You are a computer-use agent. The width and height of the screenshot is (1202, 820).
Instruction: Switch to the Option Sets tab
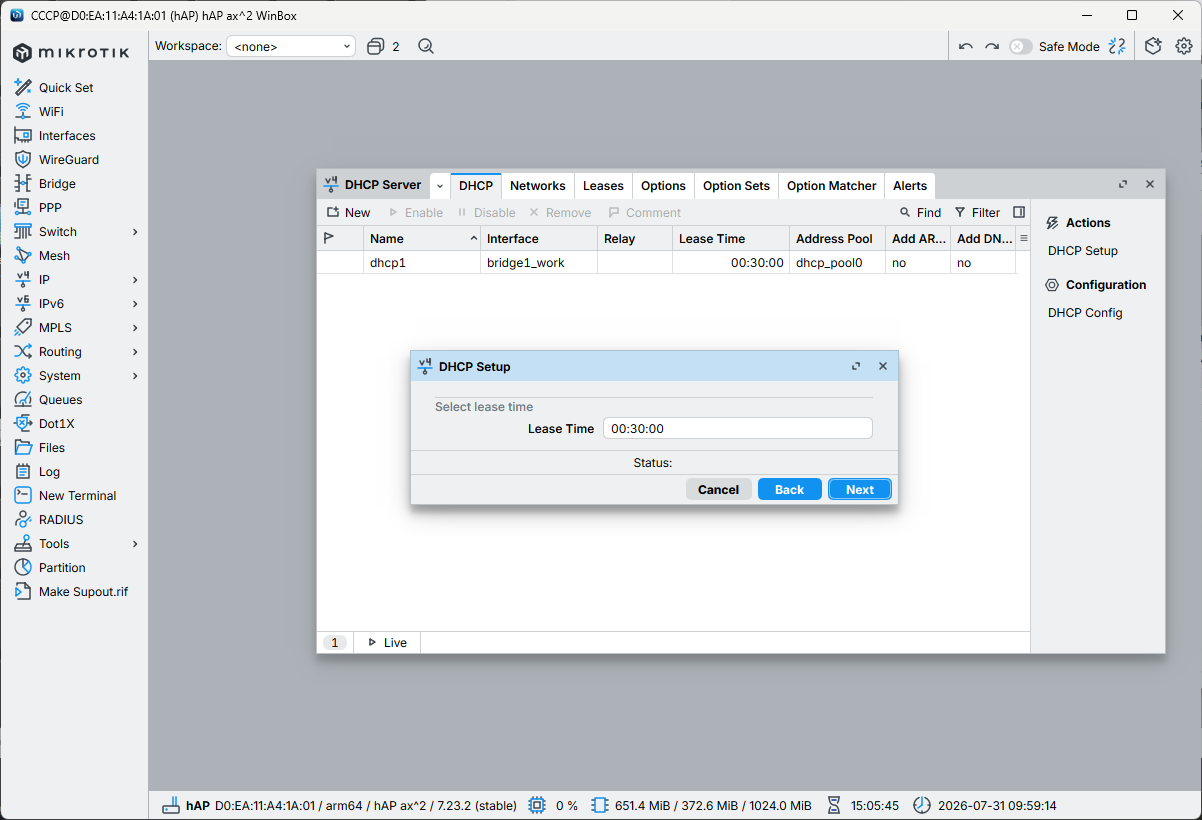point(736,185)
